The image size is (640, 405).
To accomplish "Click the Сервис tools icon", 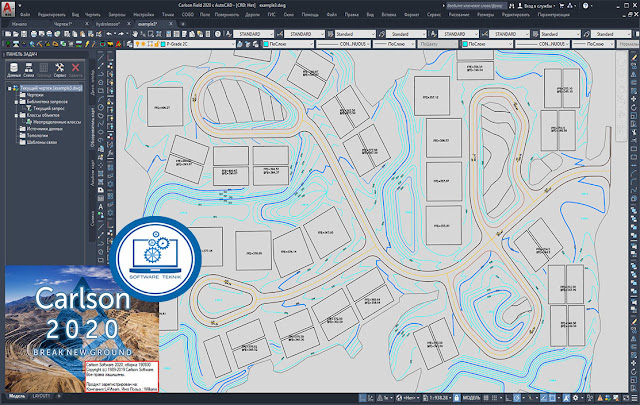I will 60,69.
